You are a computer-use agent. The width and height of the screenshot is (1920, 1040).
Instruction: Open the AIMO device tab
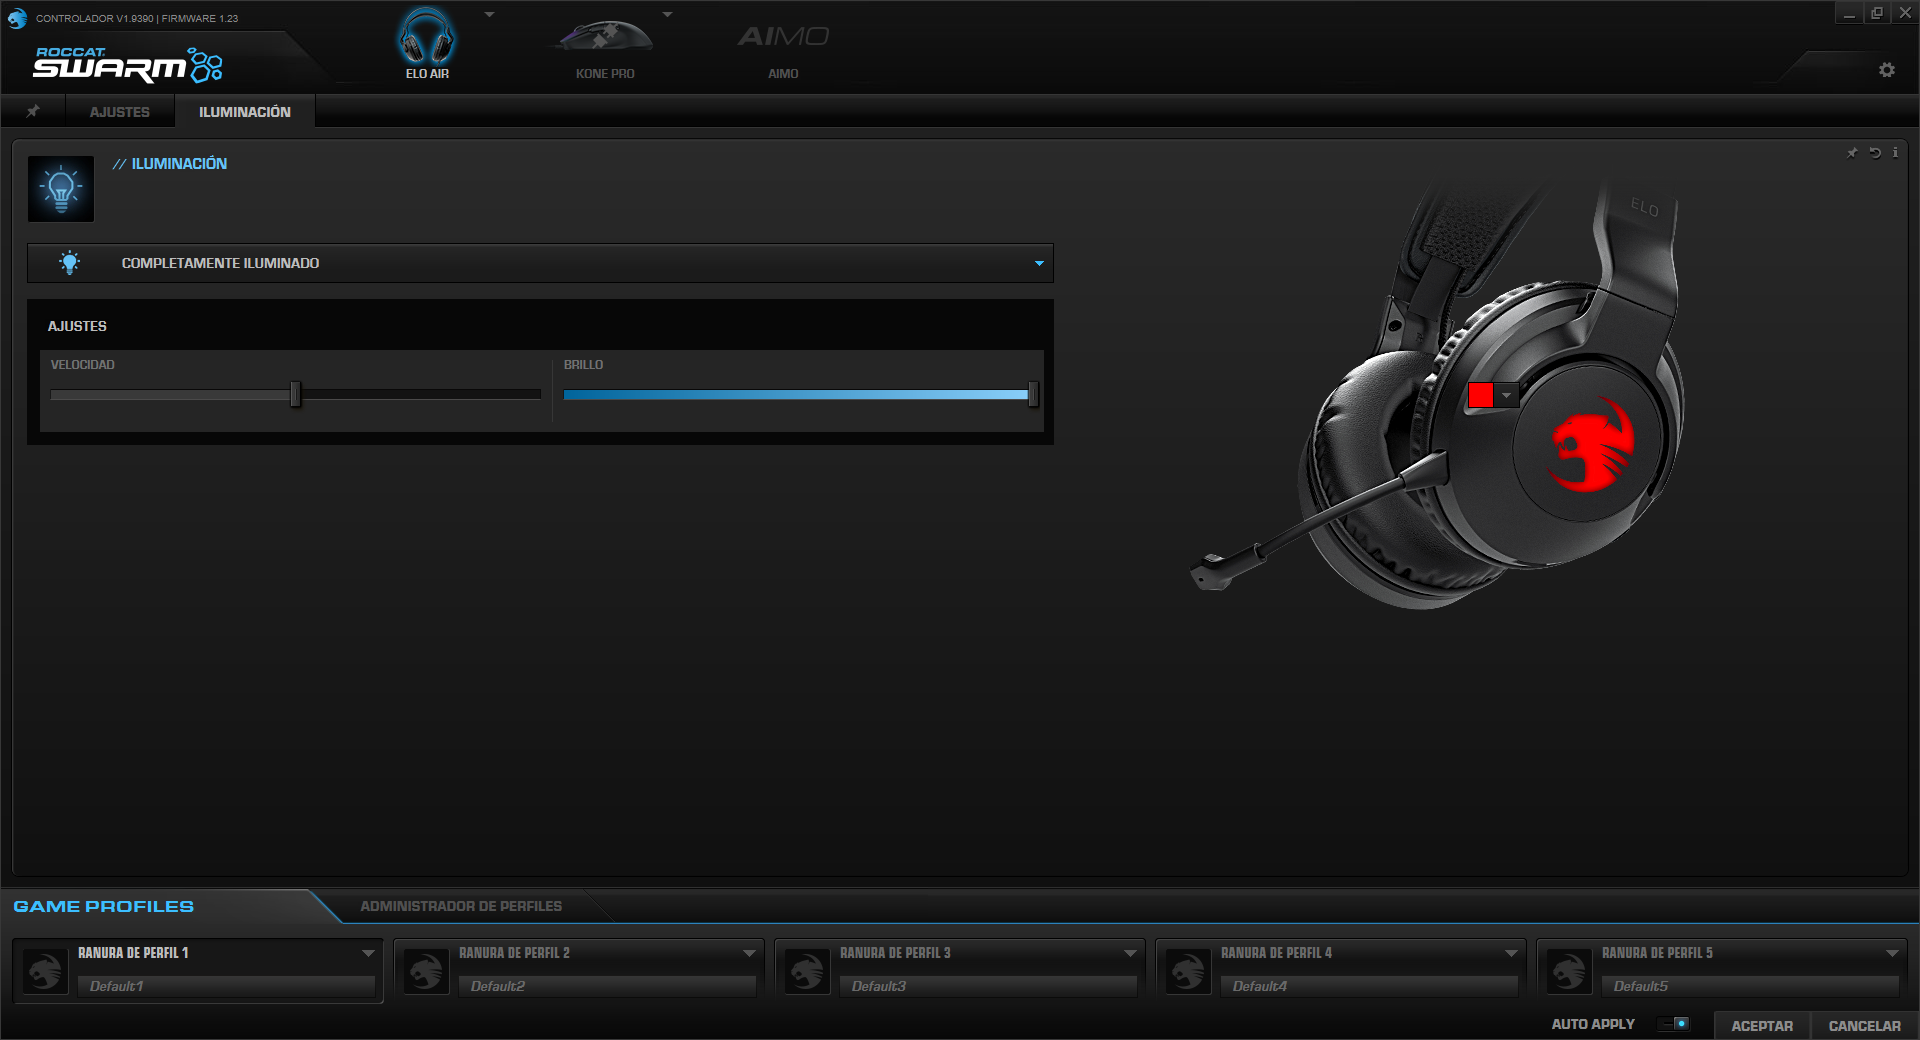tap(783, 48)
